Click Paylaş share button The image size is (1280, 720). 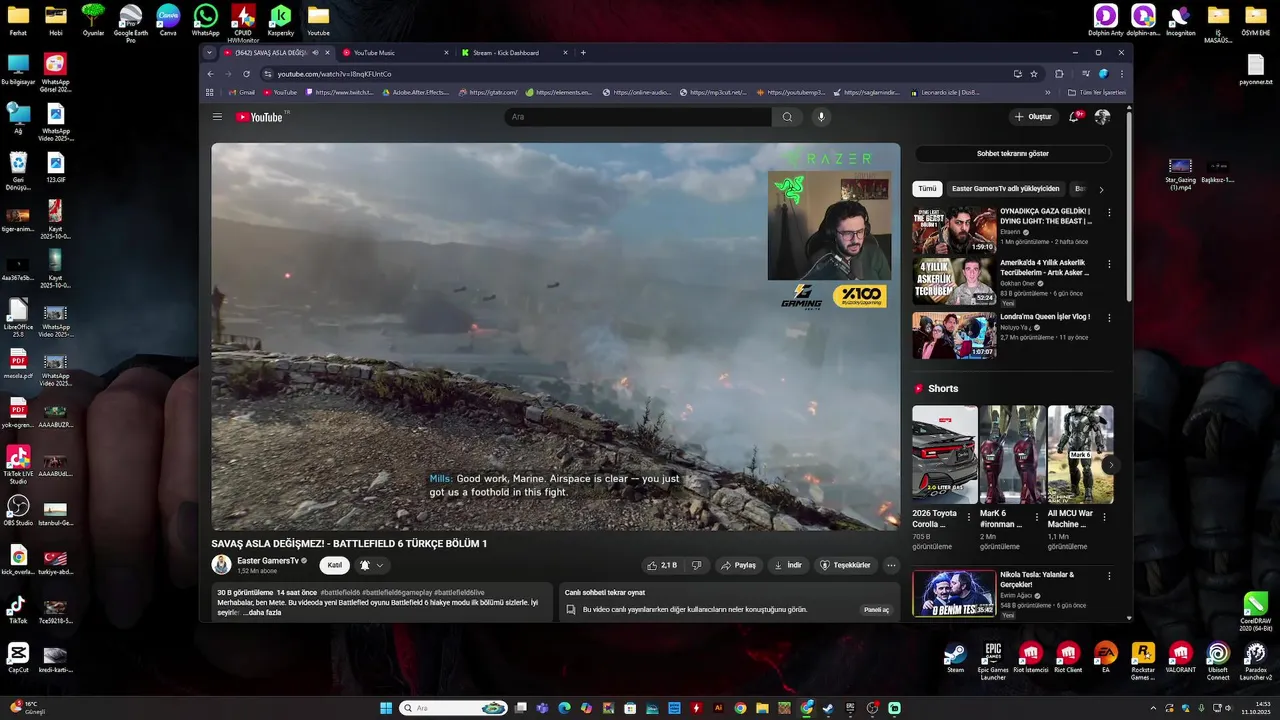coord(739,565)
